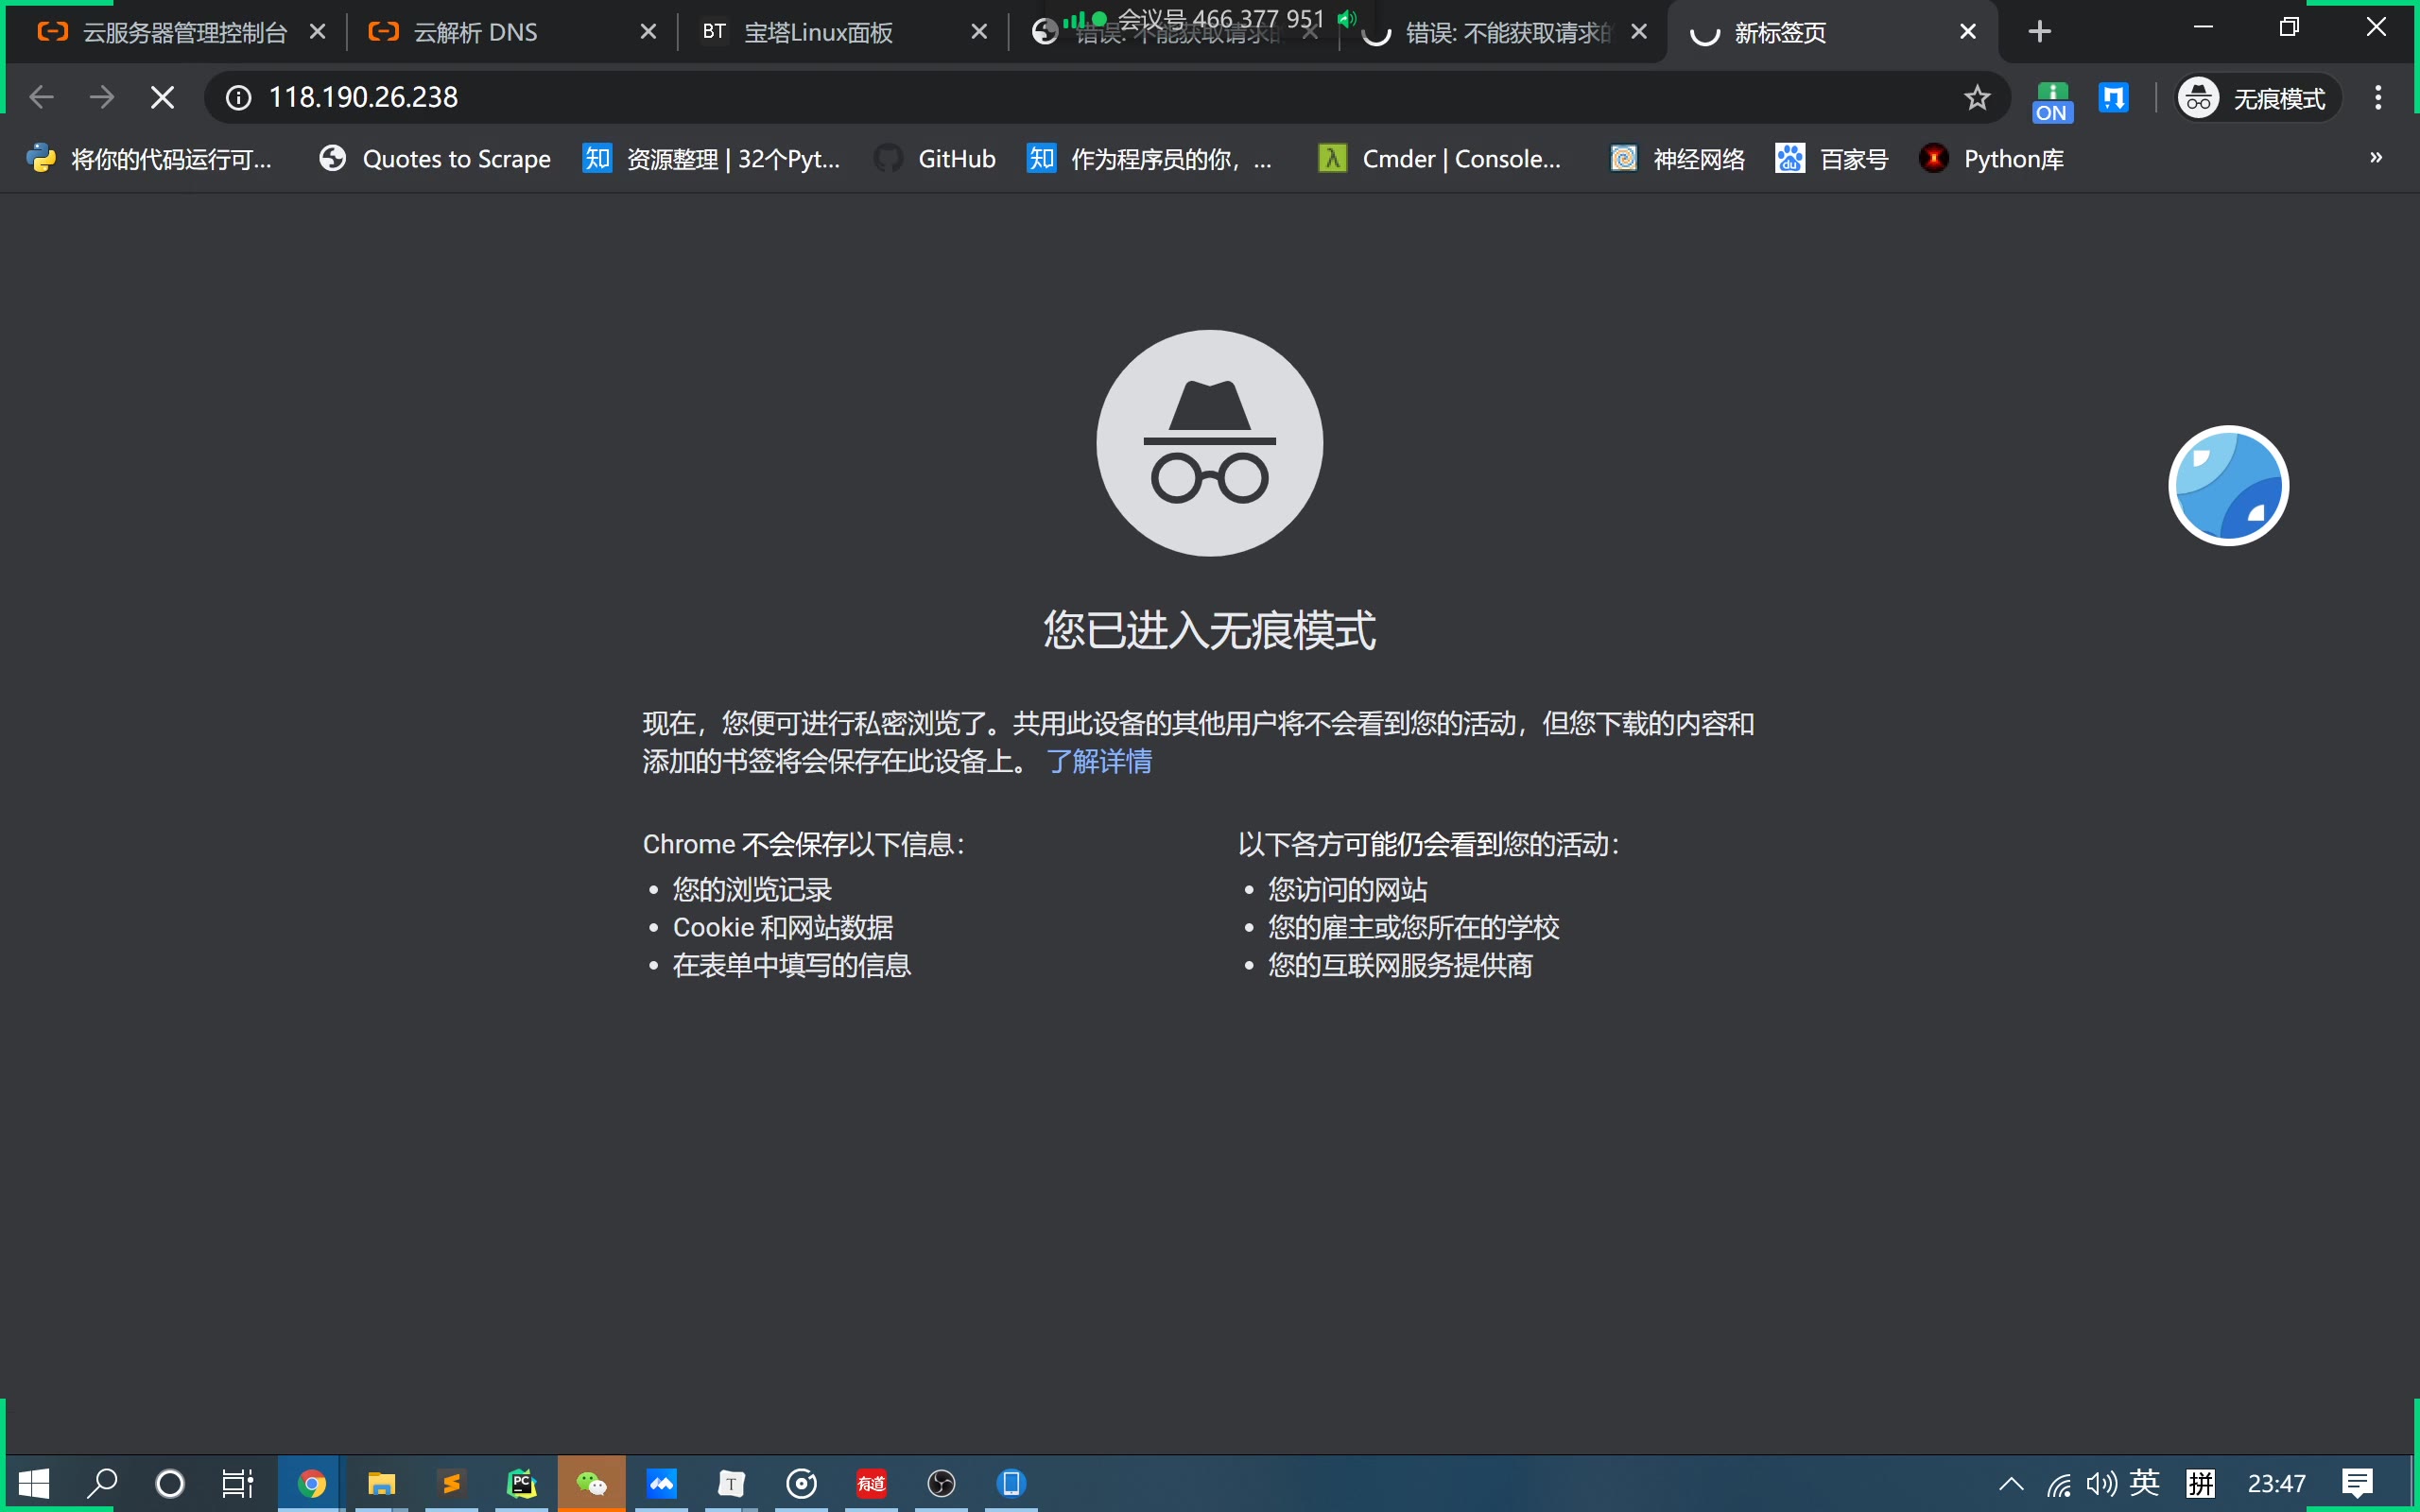Open Youdao red icon in taskbar
Screen dimensions: 2420x1512
(x=872, y=1483)
